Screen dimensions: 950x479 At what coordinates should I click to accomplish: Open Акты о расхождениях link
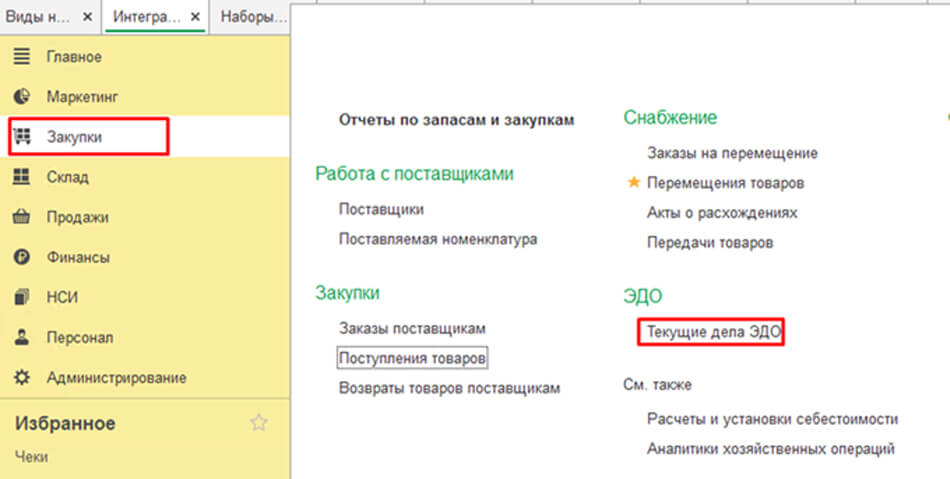(x=708, y=213)
